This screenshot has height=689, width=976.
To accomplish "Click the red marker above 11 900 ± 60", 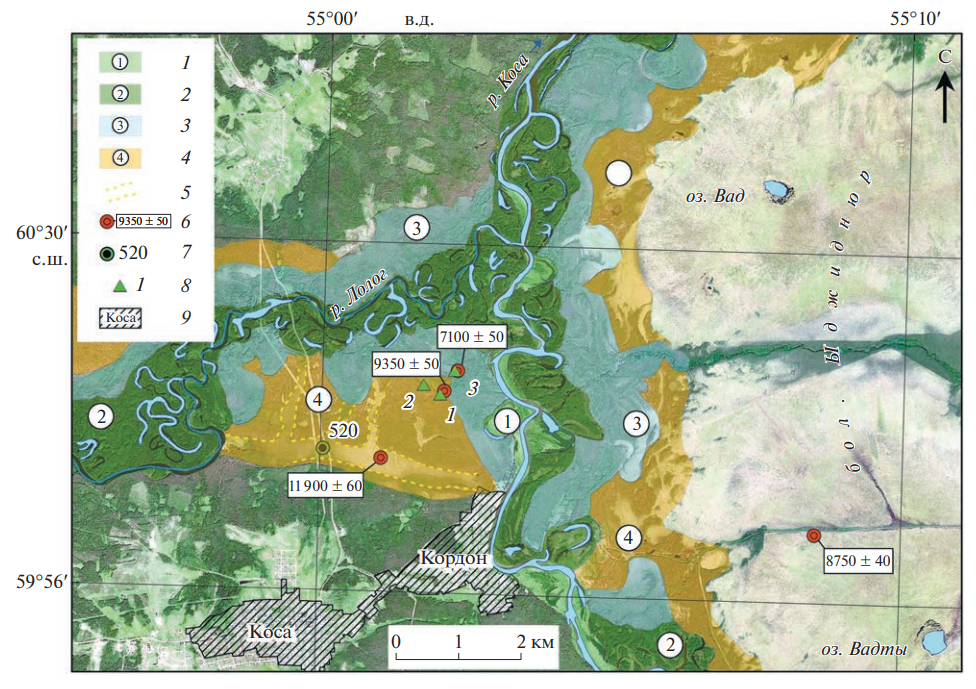I will point(380,457).
